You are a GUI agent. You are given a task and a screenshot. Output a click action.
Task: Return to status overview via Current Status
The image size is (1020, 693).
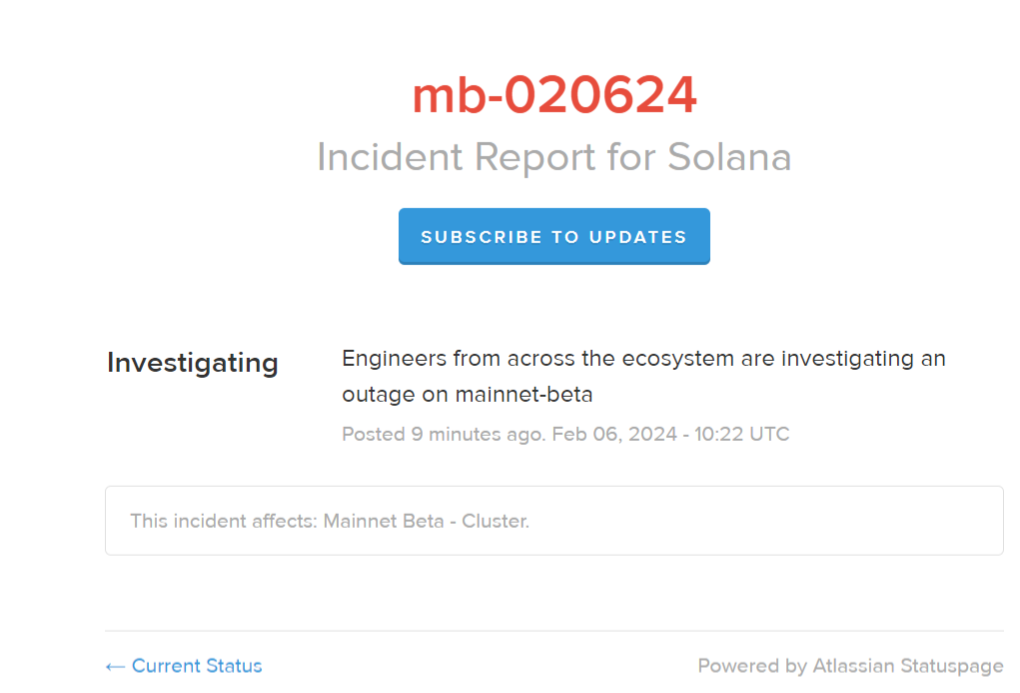[x=196, y=666]
